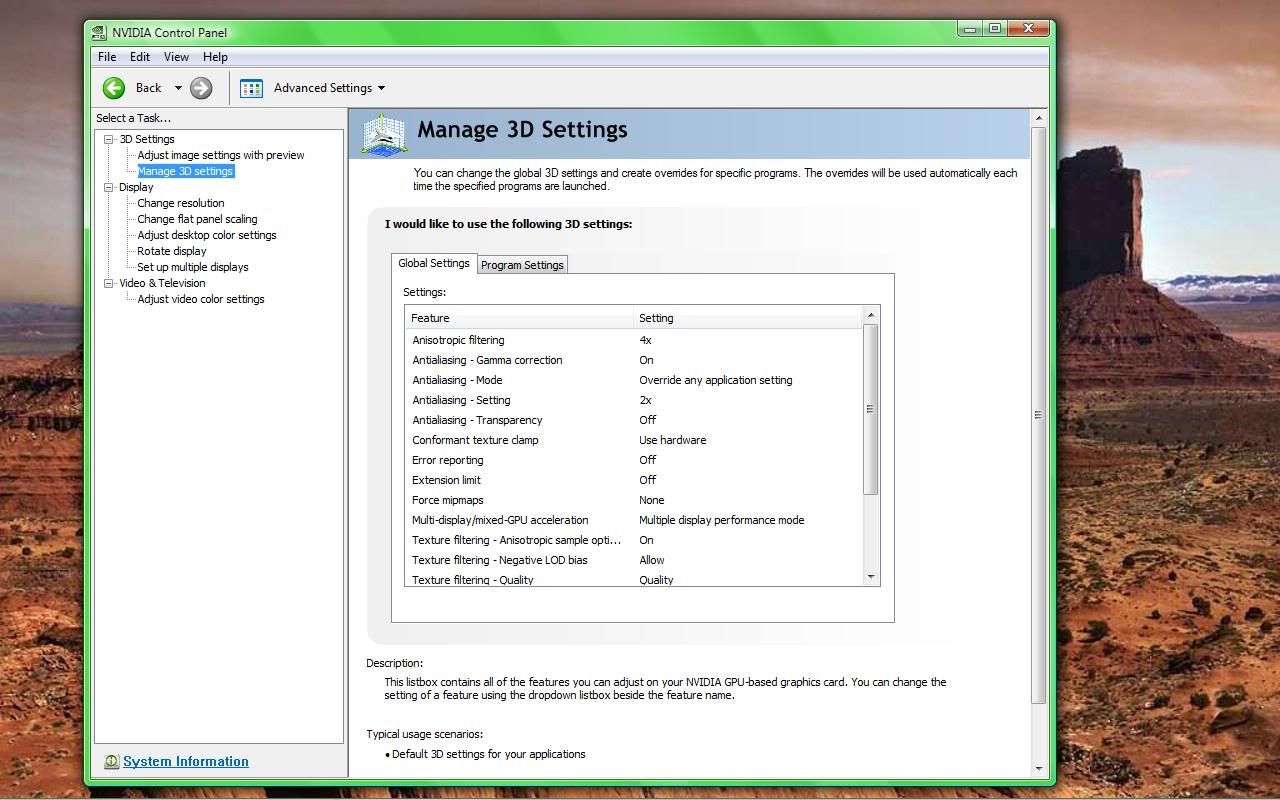Select Rotate display task
The height and width of the screenshot is (800, 1280).
(x=172, y=251)
